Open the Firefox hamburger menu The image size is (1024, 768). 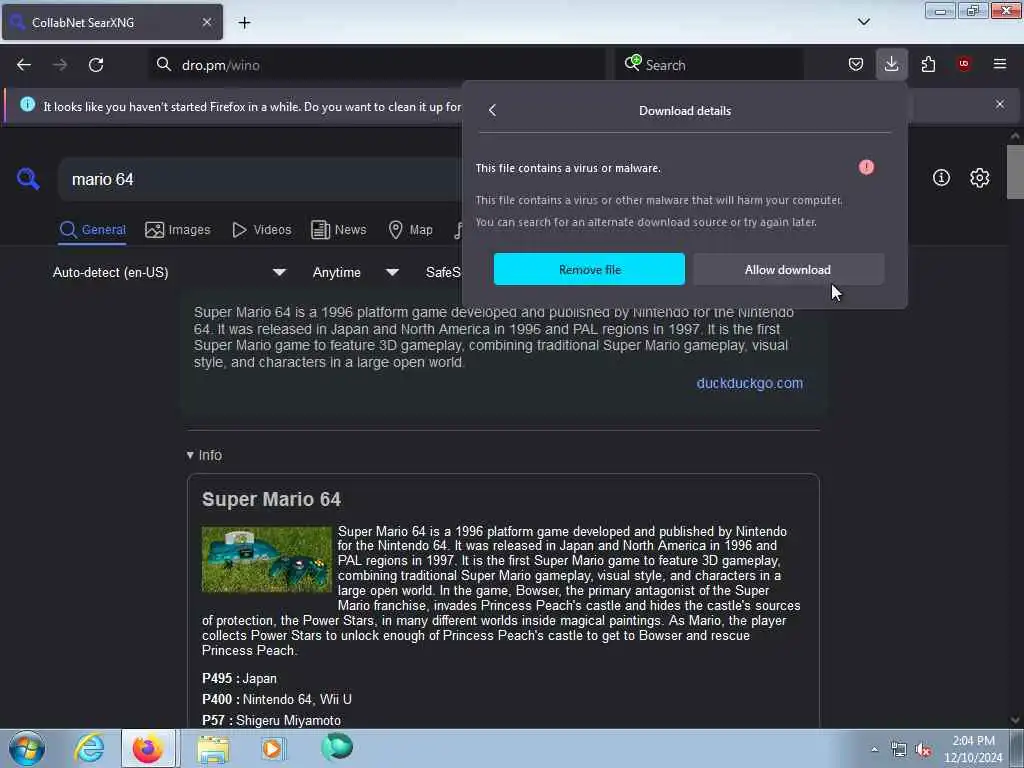[x=999, y=64]
